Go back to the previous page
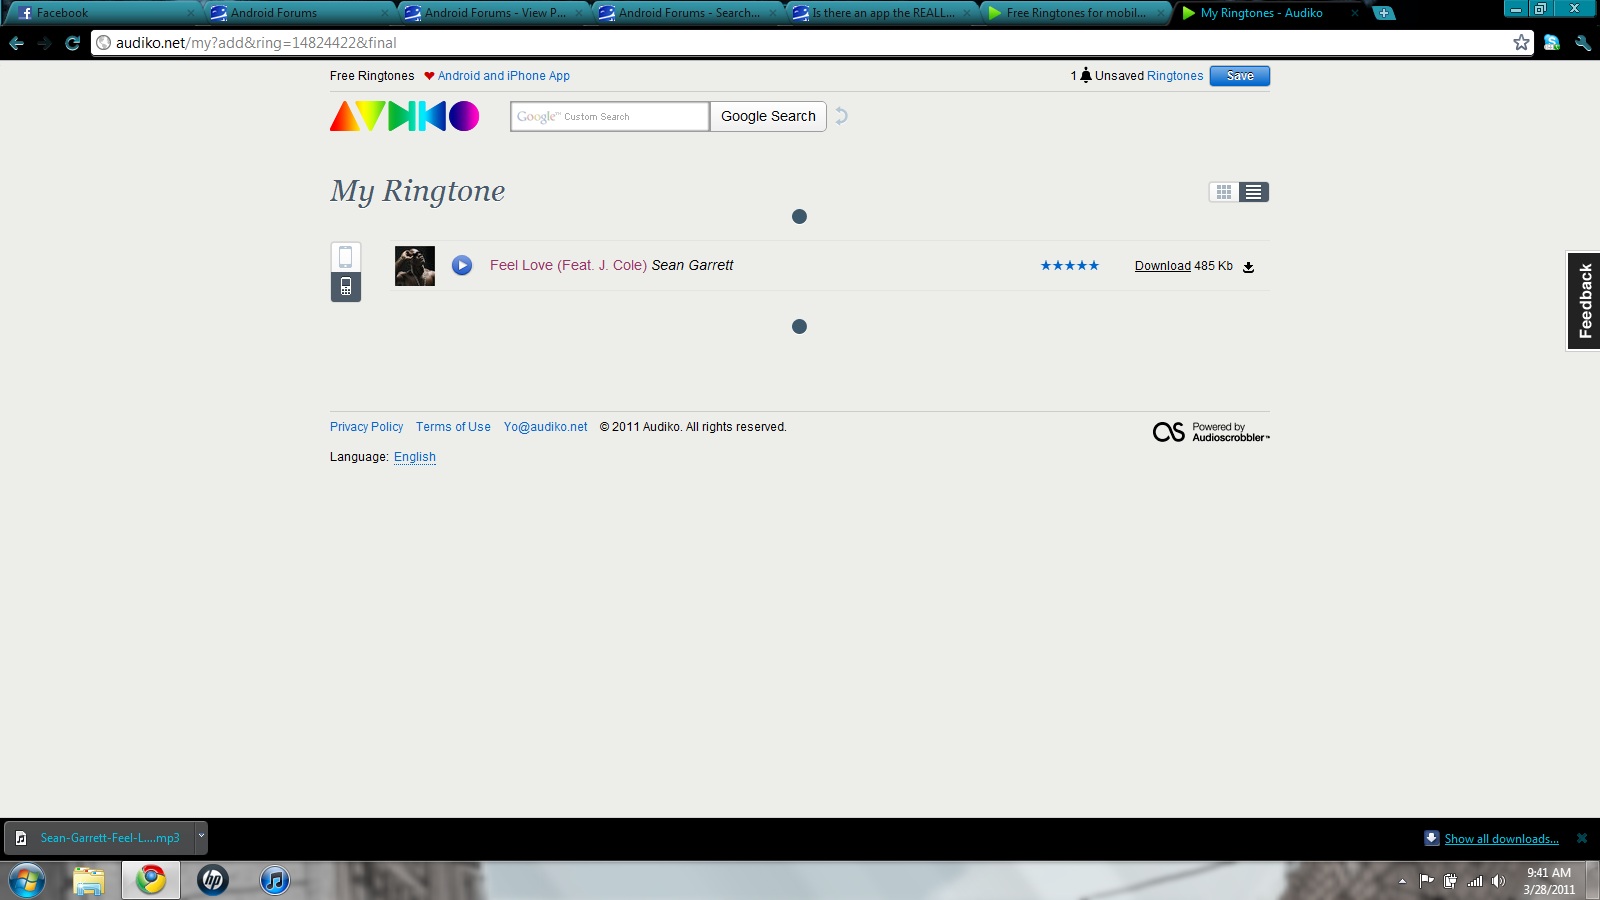Screen dimensions: 1600x900 (x=16, y=43)
